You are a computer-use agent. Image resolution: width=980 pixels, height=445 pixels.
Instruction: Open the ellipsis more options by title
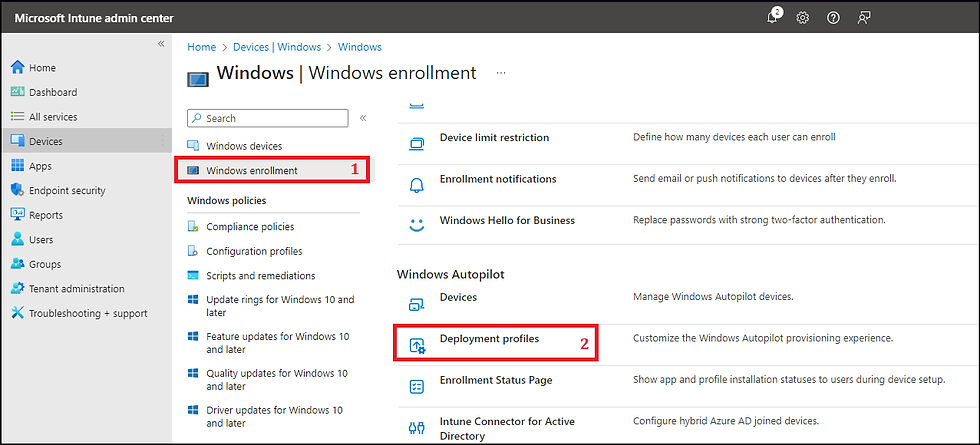[x=501, y=73]
